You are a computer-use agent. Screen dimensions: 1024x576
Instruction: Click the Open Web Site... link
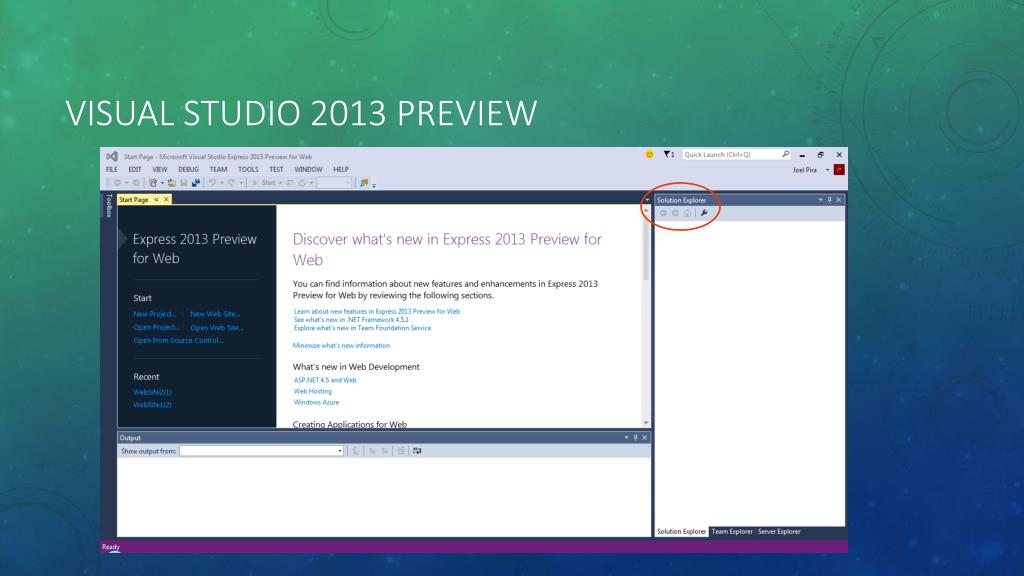[x=217, y=328]
